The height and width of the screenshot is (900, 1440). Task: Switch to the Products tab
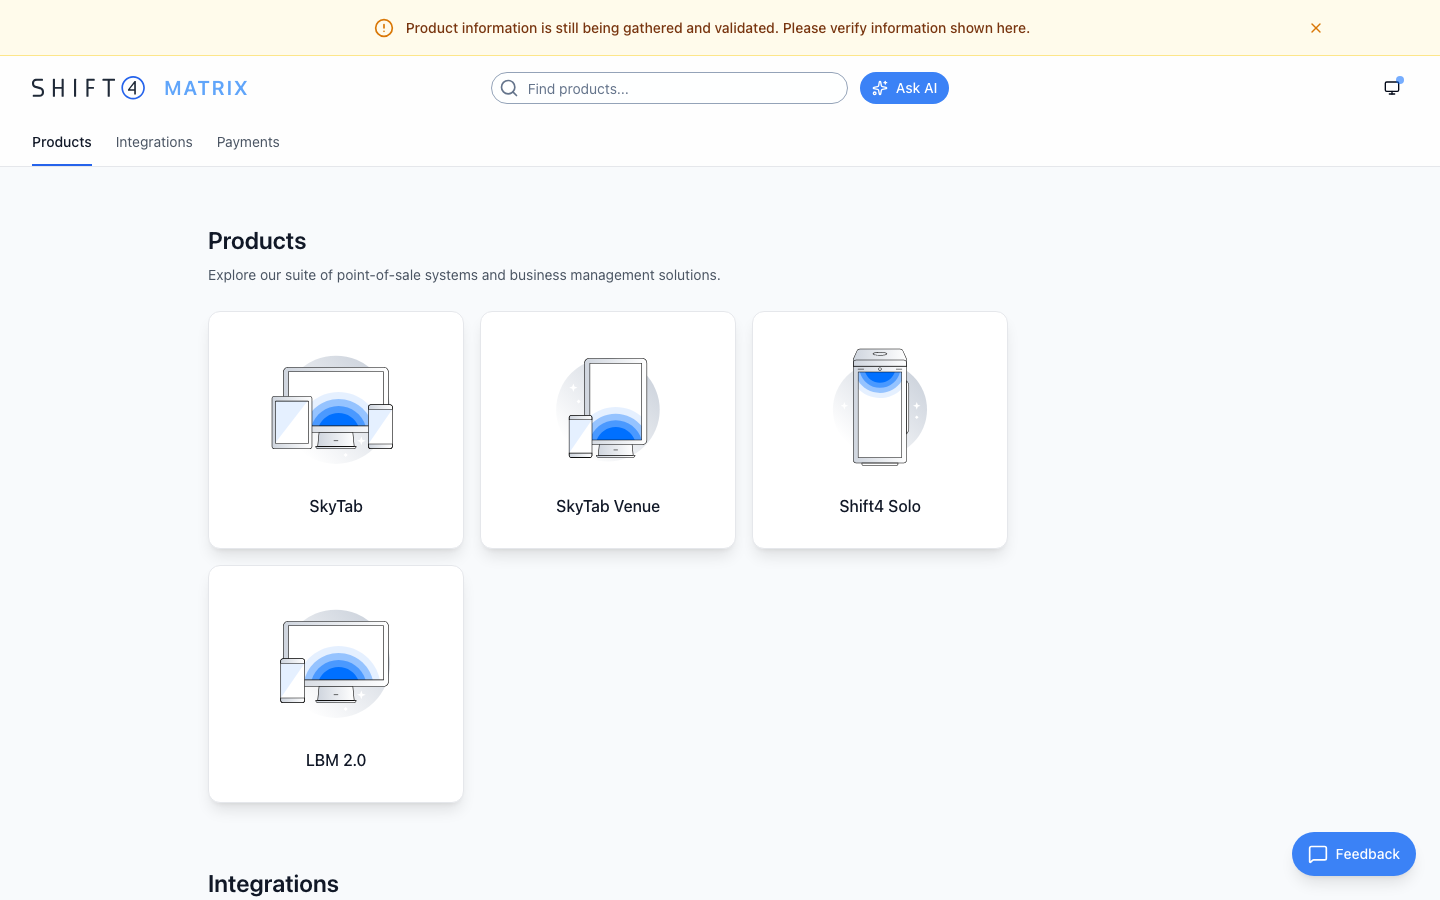click(x=62, y=142)
